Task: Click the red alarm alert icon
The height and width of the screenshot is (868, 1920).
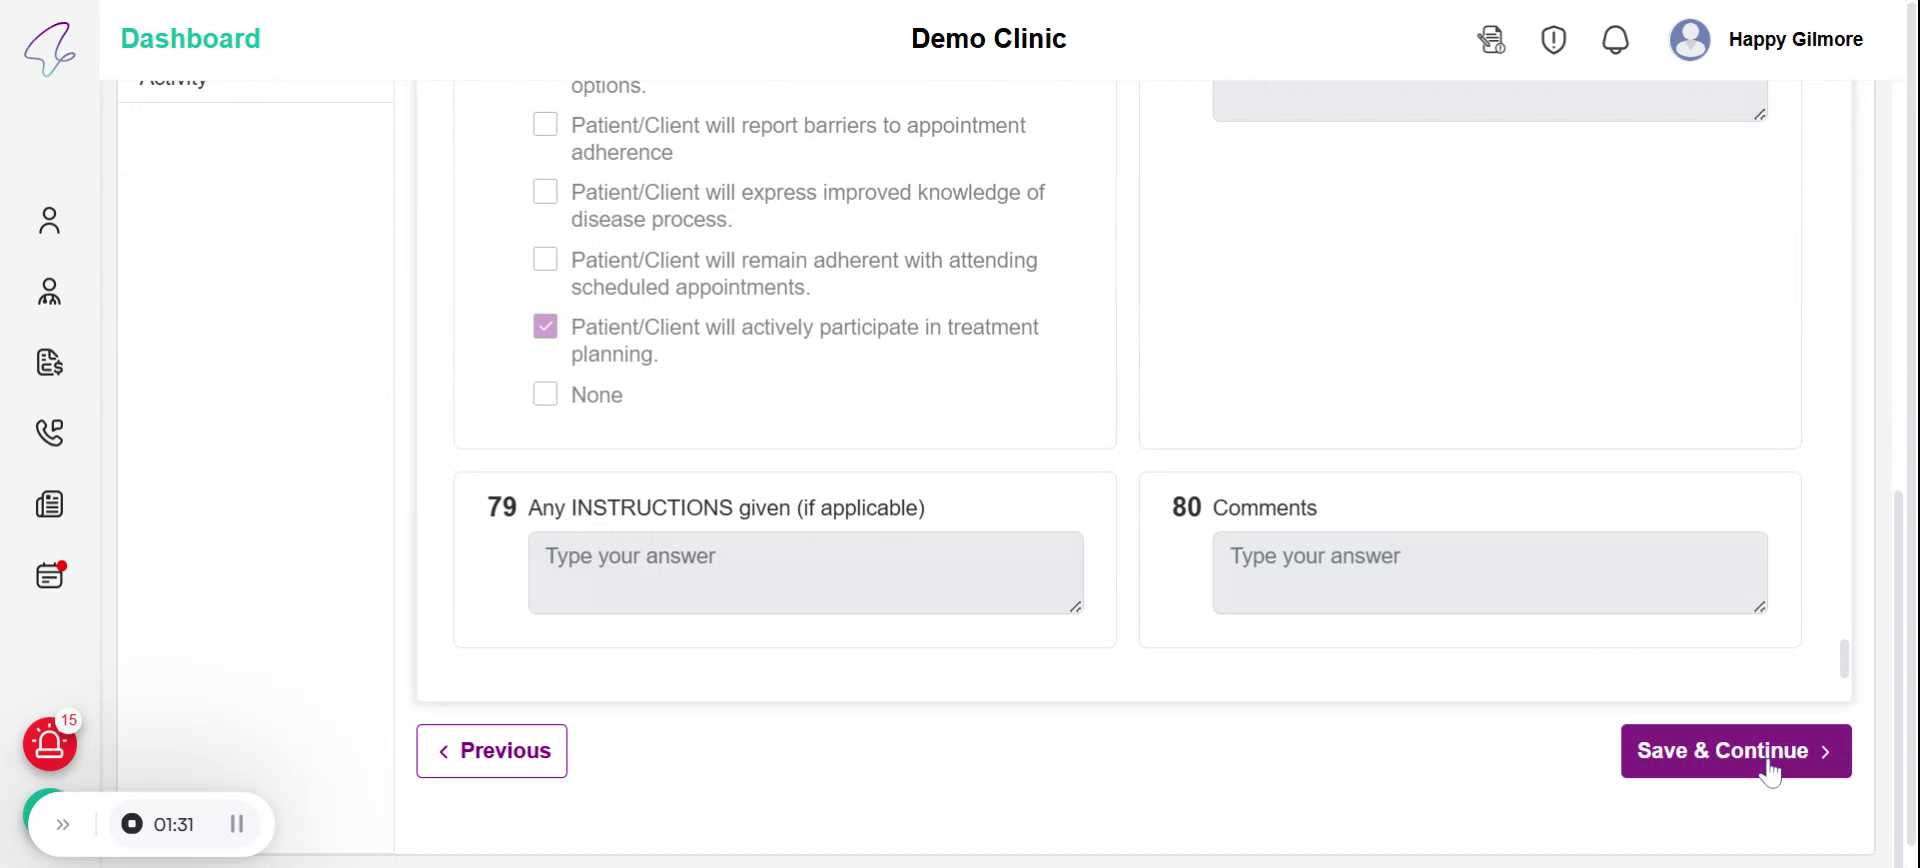Action: click(50, 744)
